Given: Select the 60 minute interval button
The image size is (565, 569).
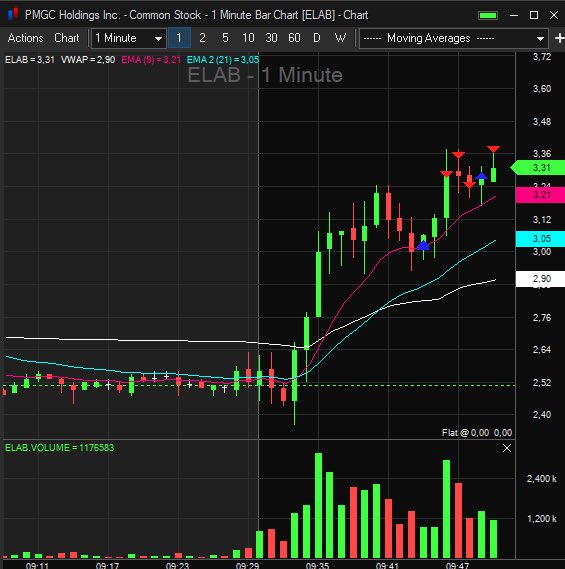Looking at the screenshot, I should (x=294, y=38).
